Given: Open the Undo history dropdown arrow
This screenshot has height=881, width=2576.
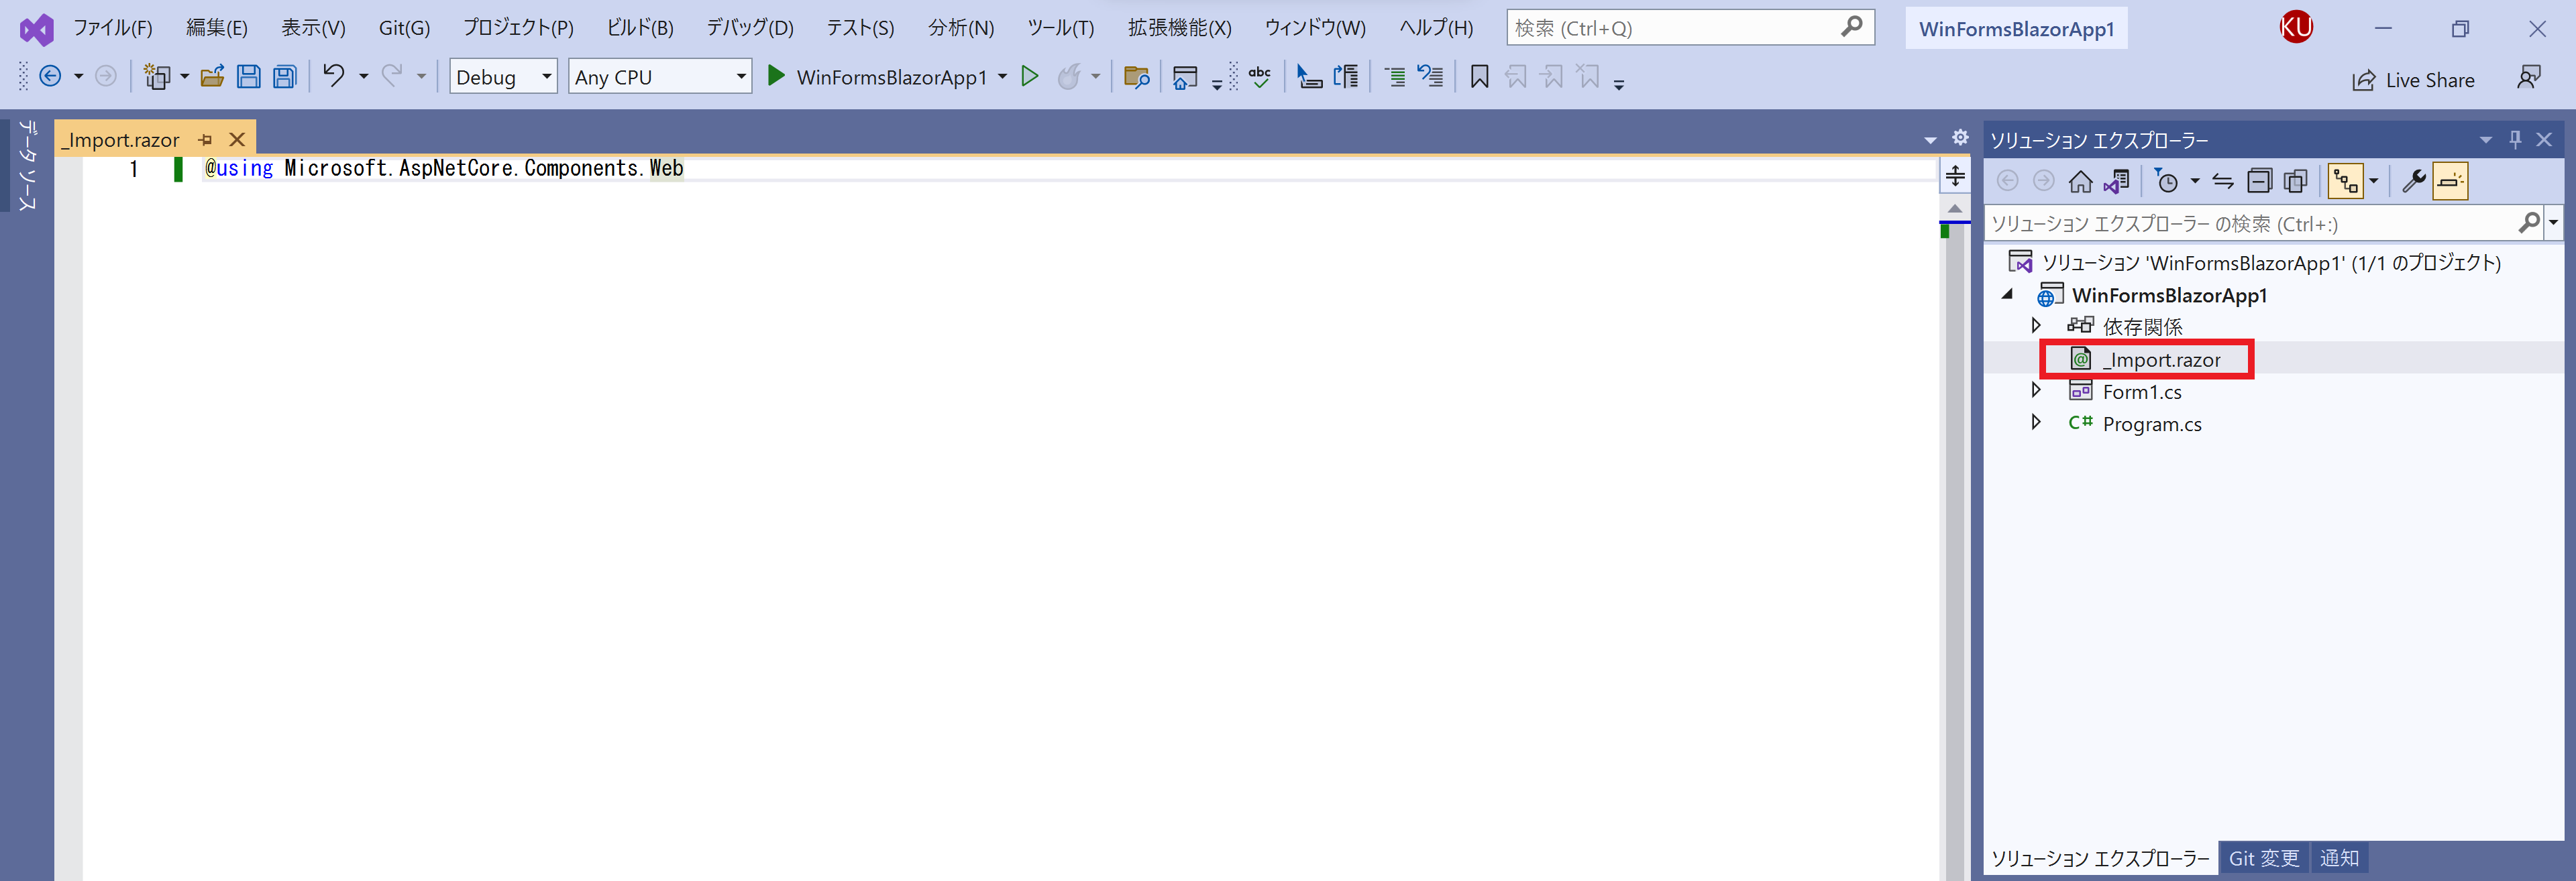Looking at the screenshot, I should pos(363,76).
